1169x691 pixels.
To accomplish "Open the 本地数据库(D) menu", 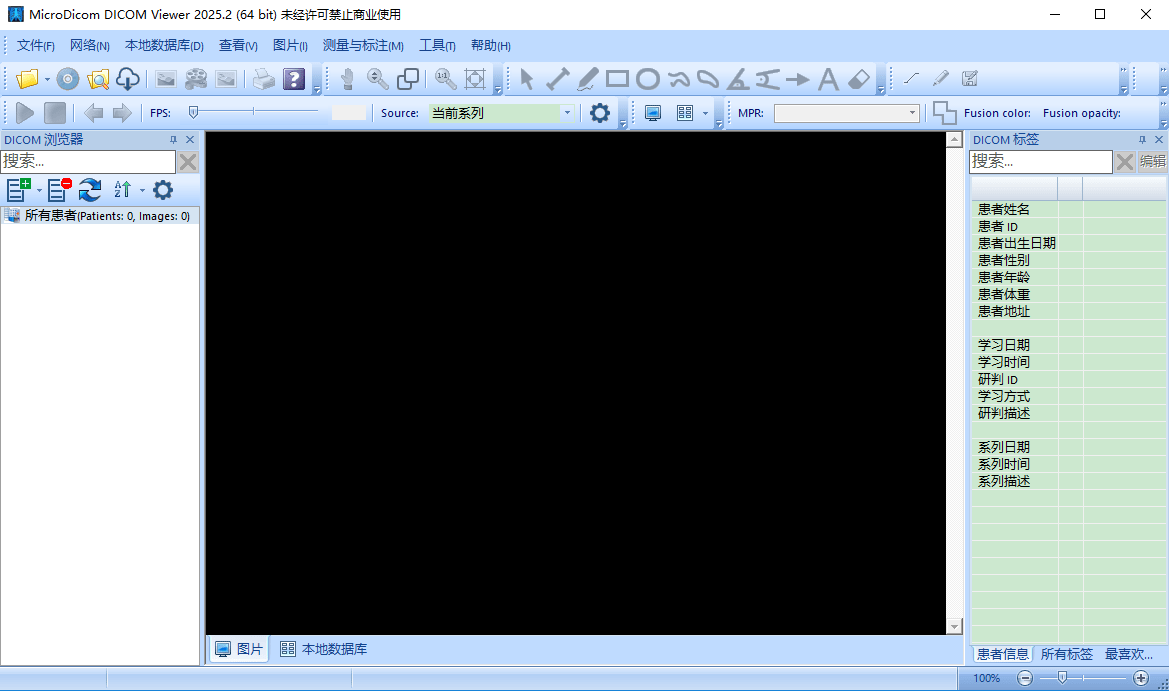I will [164, 45].
